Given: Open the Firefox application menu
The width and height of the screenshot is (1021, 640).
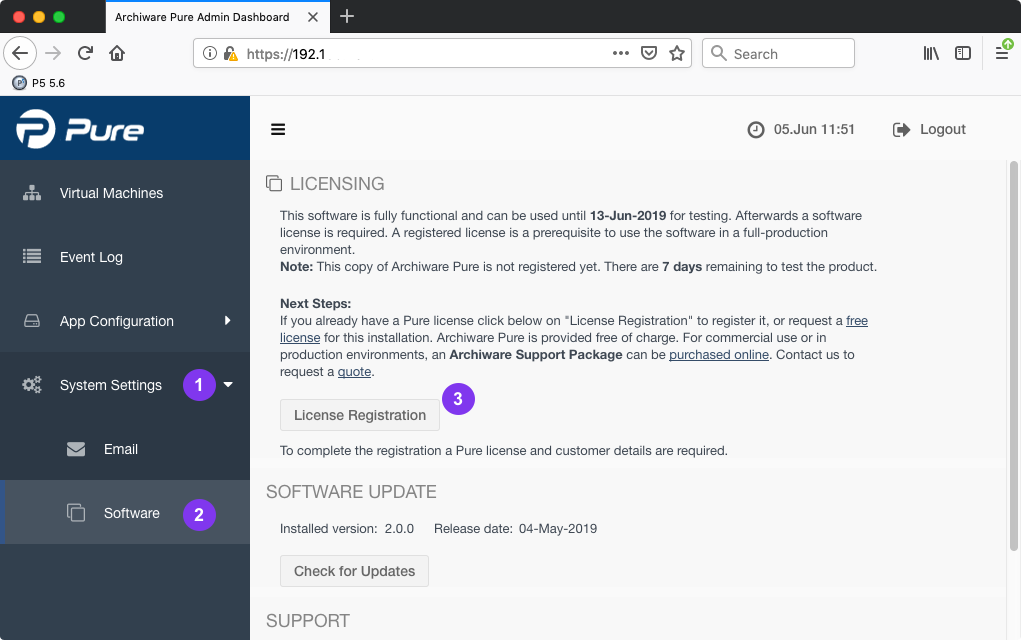Looking at the screenshot, I should click(x=1002, y=54).
